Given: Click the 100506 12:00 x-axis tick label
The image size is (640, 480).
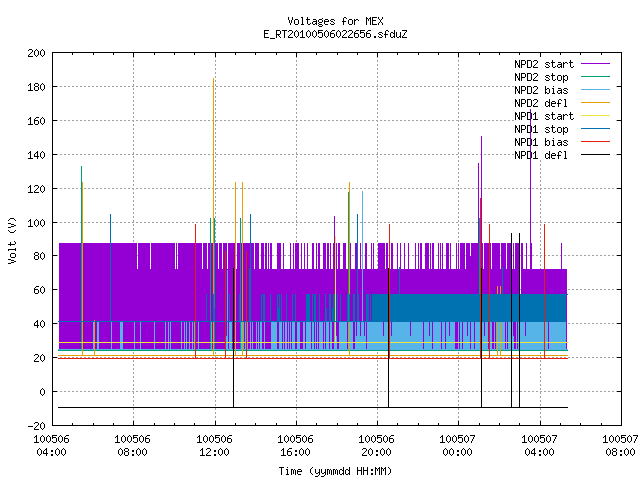Looking at the screenshot, I should pos(214,446).
